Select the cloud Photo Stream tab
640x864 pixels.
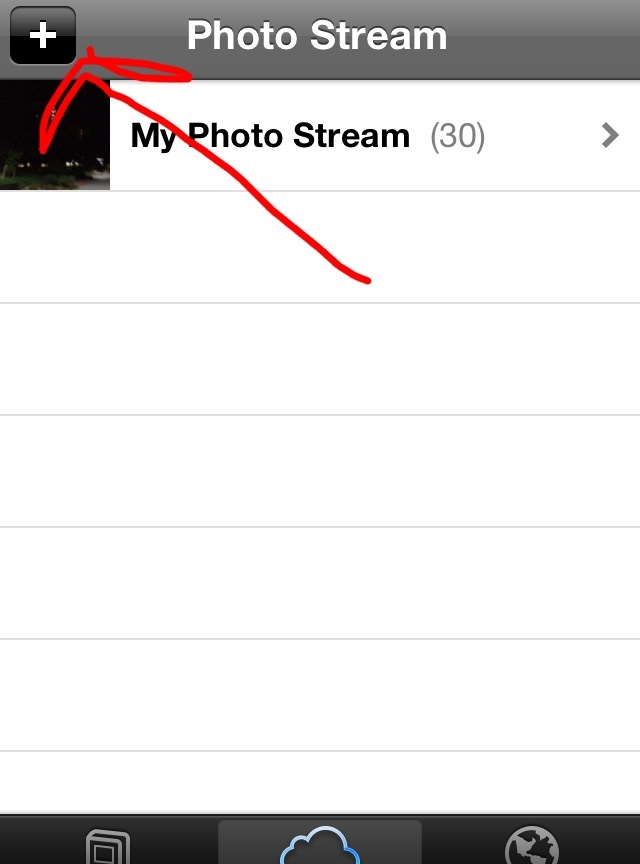320,845
